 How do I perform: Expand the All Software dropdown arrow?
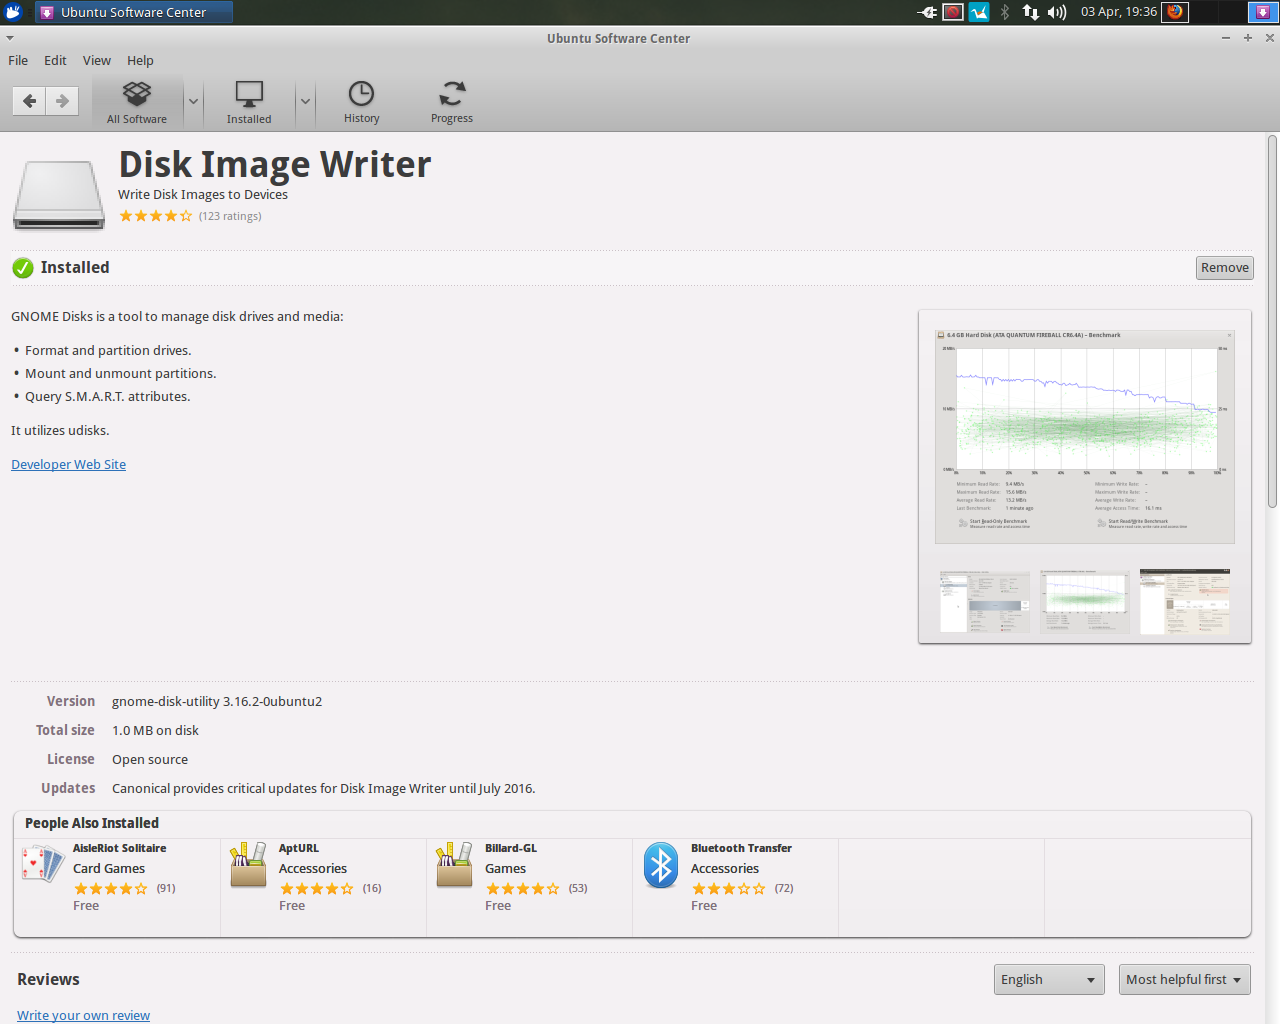point(193,102)
